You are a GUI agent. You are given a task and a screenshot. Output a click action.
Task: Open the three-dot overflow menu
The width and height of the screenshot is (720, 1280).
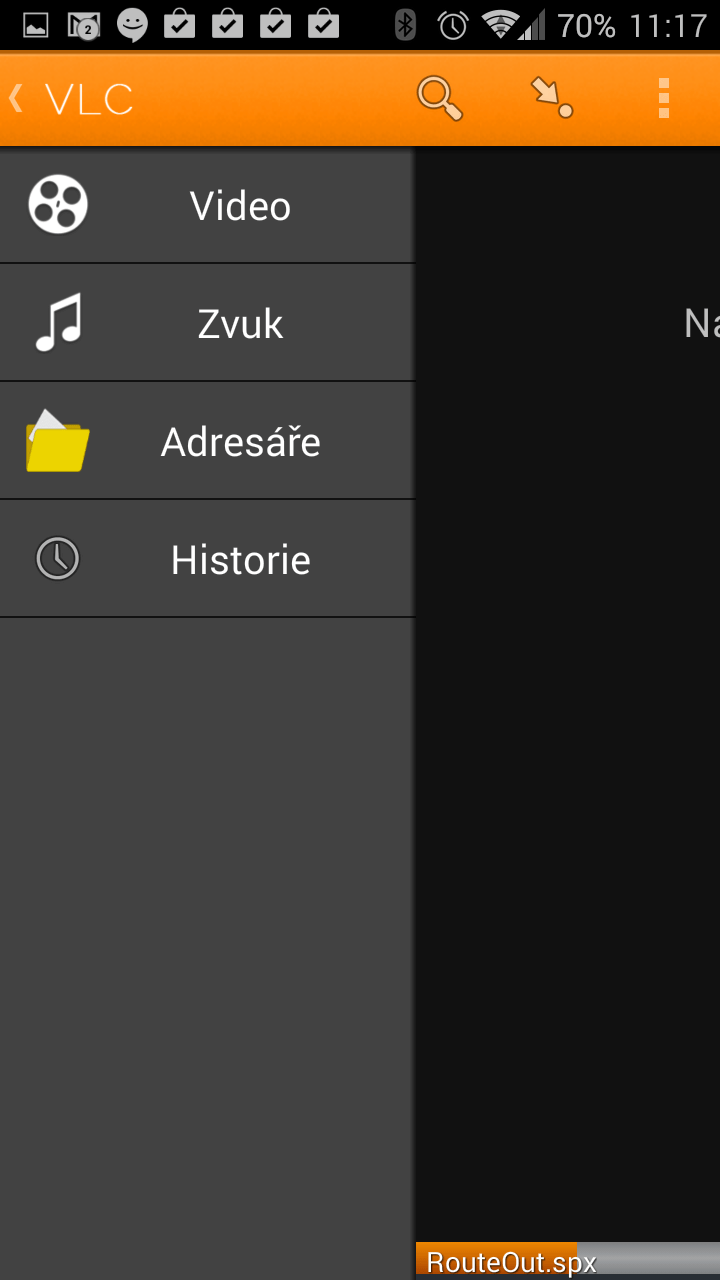(x=663, y=98)
